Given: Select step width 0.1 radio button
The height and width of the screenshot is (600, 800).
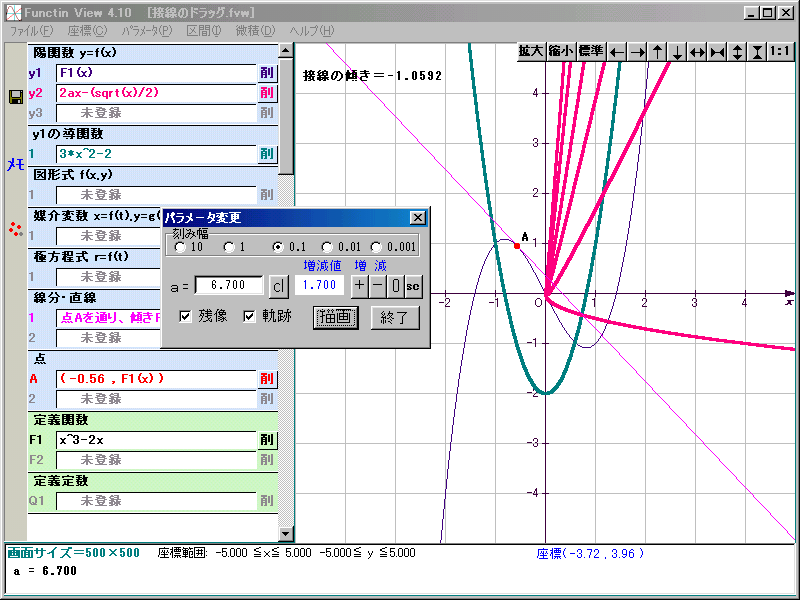Looking at the screenshot, I should 278,247.
